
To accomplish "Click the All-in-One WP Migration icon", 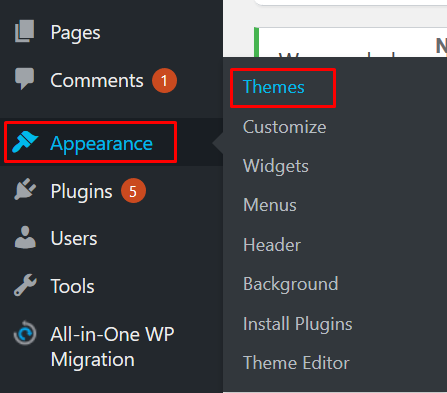I will pyautogui.click(x=25, y=333).
